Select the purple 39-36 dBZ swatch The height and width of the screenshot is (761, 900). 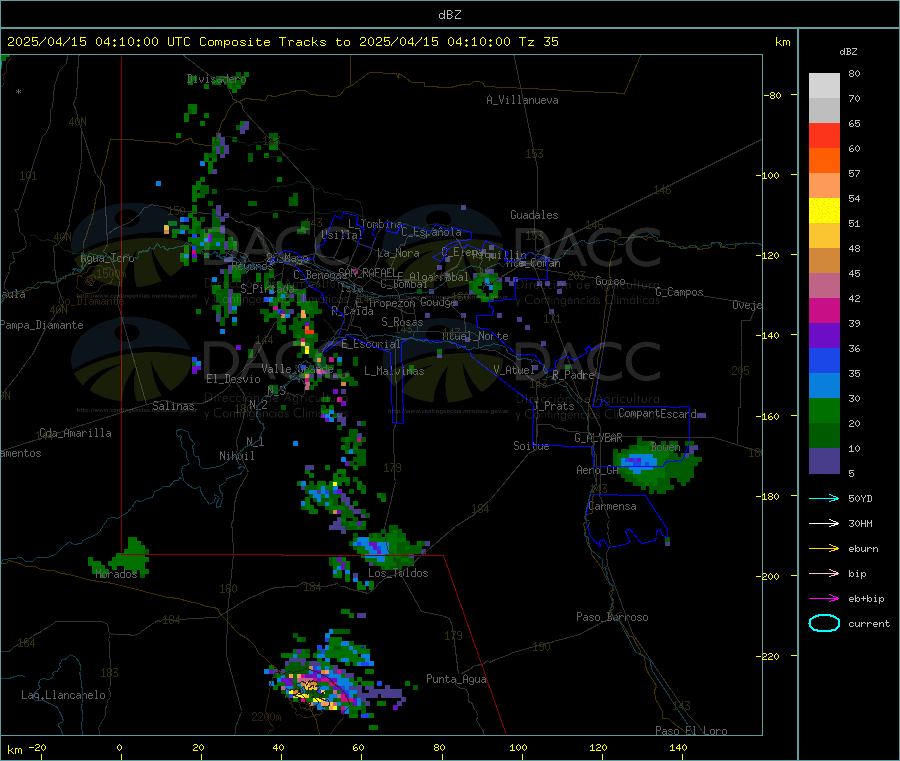point(824,336)
